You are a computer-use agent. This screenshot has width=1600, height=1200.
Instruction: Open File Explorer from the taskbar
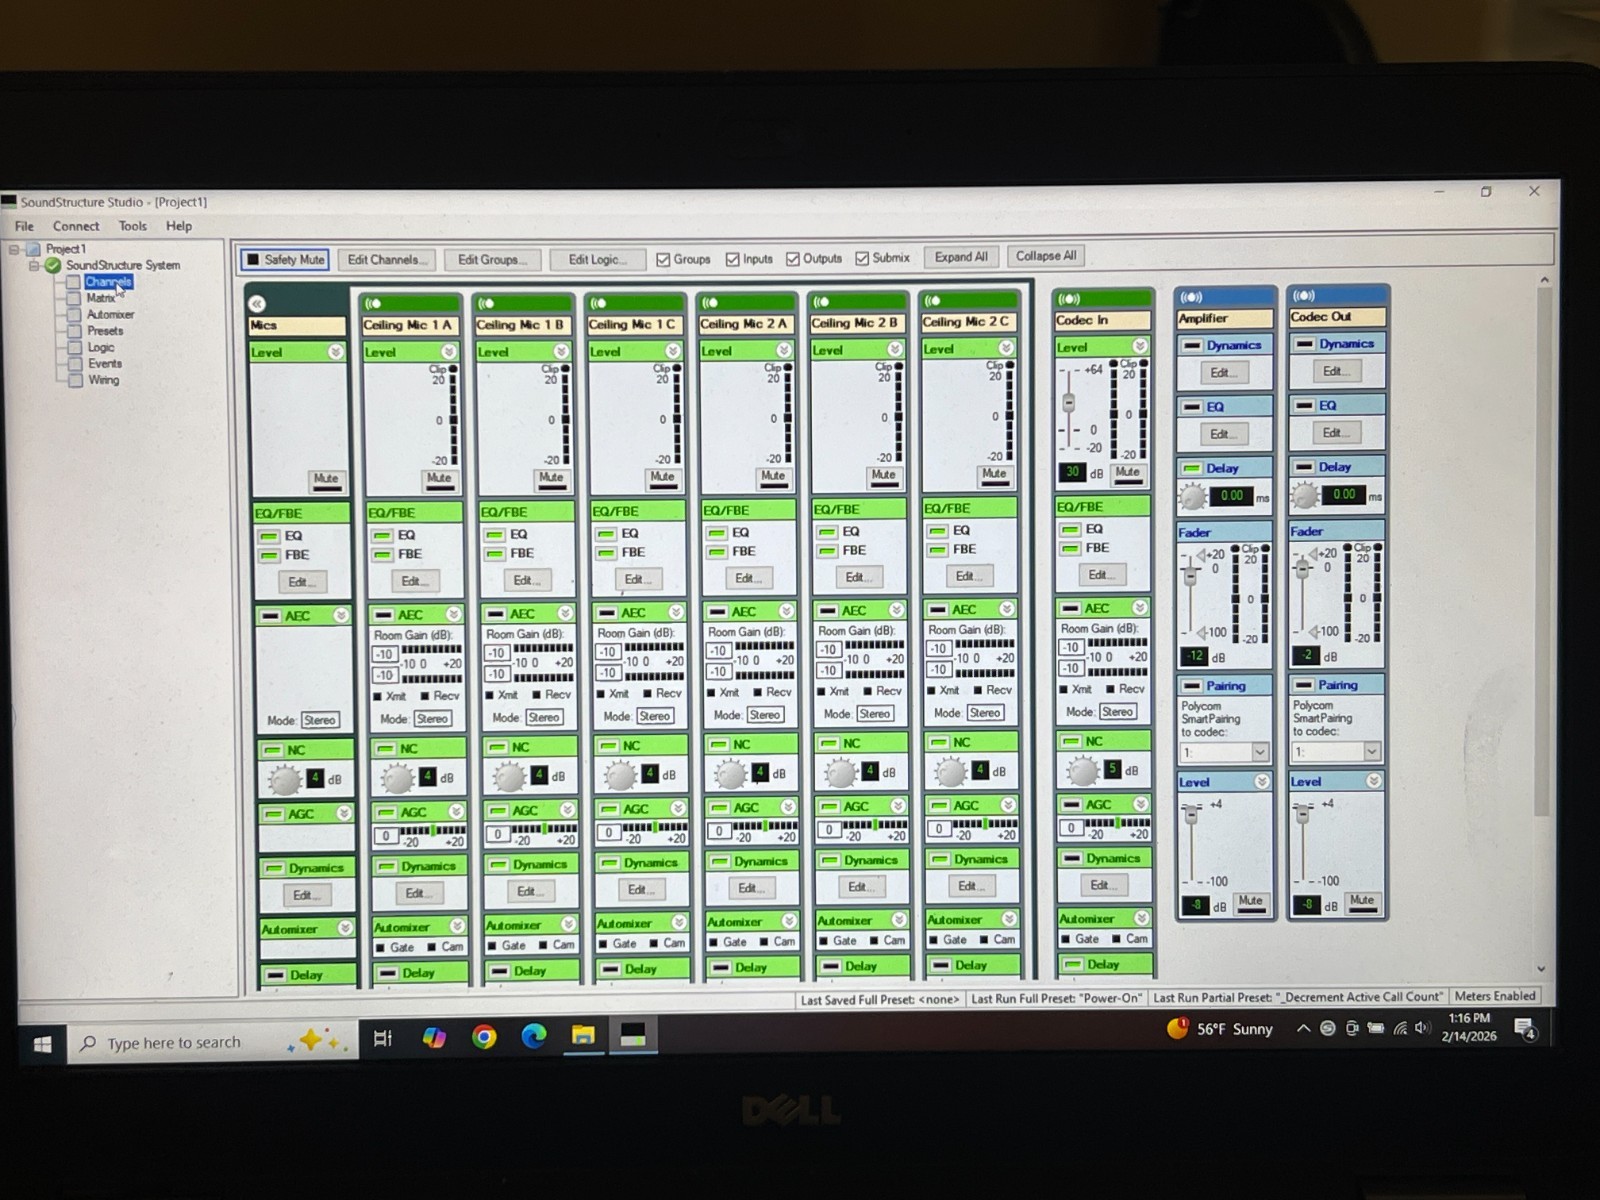583,1035
